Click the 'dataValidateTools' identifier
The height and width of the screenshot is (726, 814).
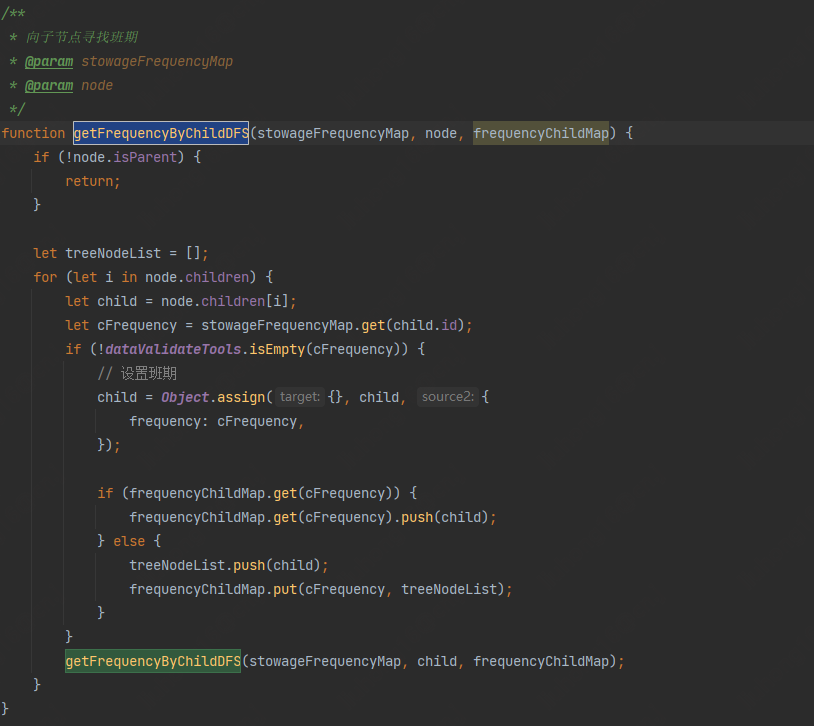click(173, 349)
